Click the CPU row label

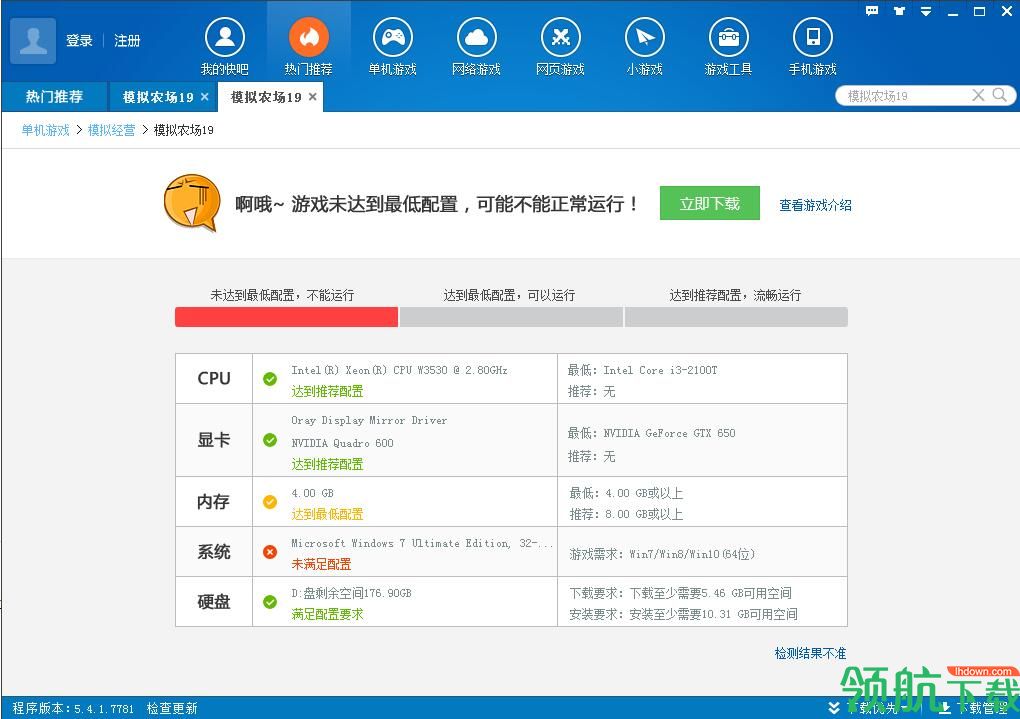(214, 379)
